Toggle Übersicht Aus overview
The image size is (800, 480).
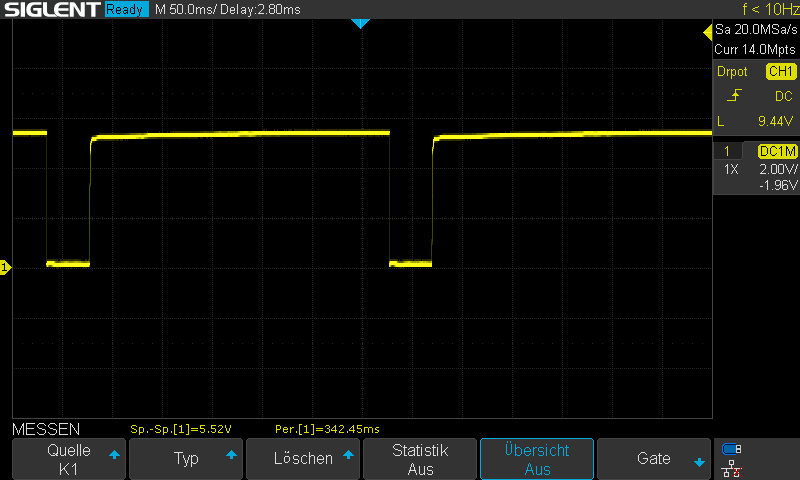(537, 459)
